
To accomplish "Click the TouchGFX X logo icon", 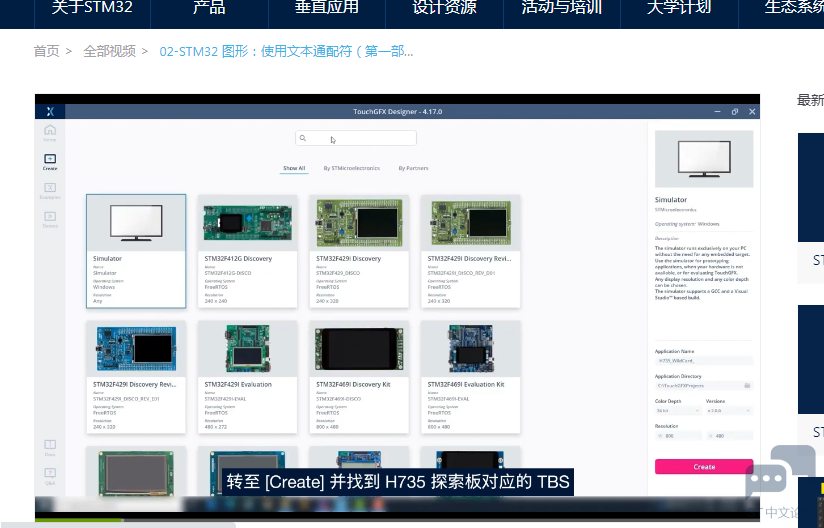I will coord(50,111).
